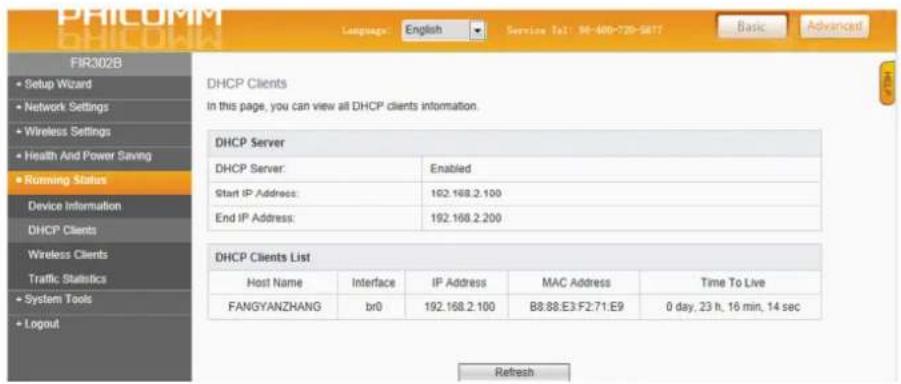Click the DHCP Clients page heading
Viewport: 901px width, 384px height.
pos(246,84)
